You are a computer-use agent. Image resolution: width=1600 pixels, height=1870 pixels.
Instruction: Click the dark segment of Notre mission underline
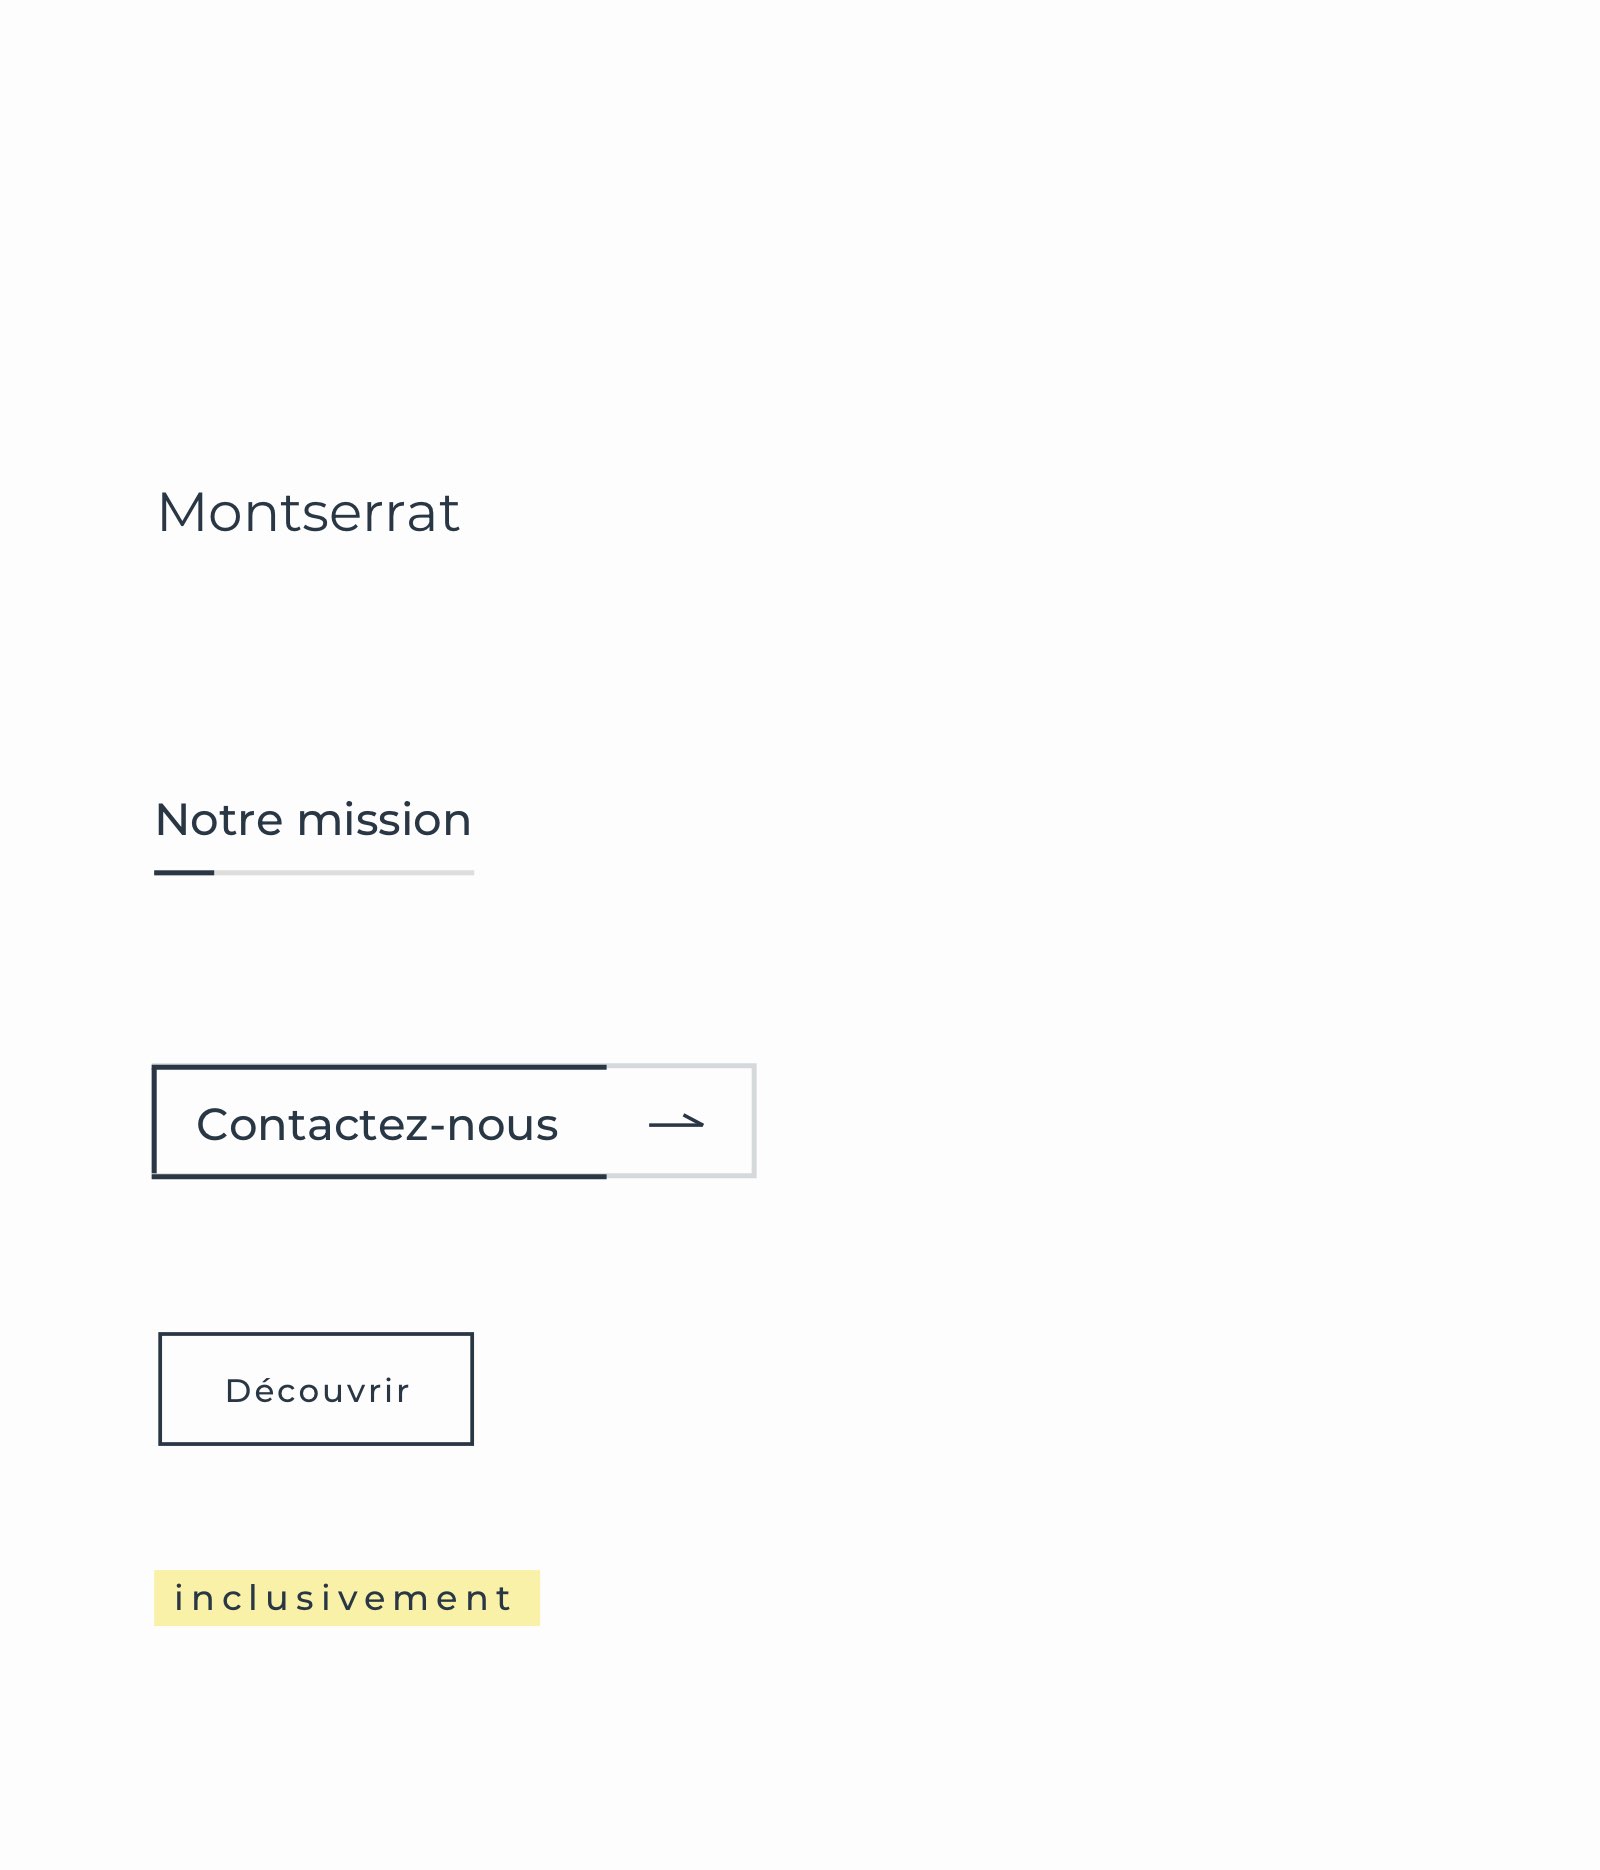click(184, 873)
